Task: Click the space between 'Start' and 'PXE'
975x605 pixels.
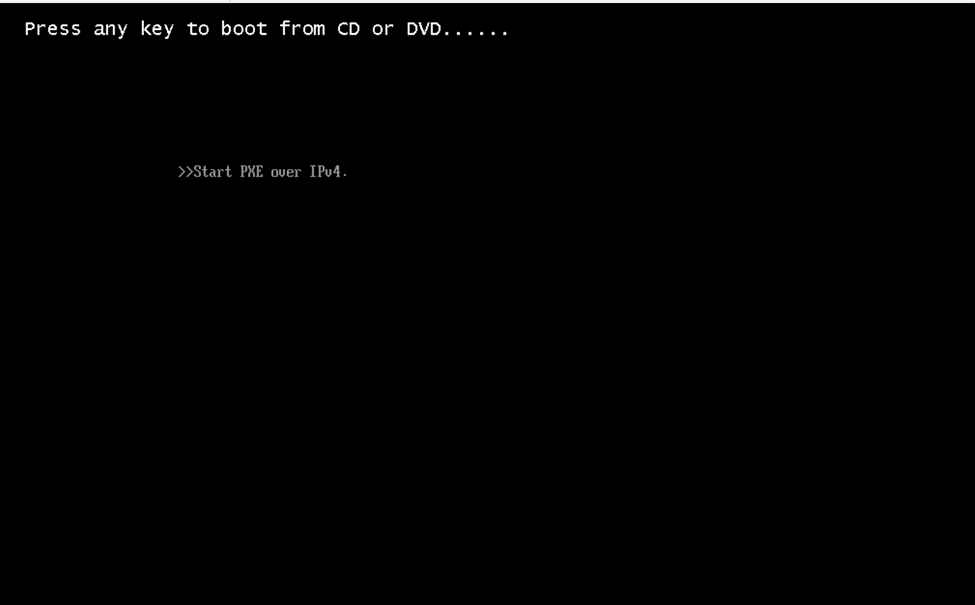Action: [236, 172]
